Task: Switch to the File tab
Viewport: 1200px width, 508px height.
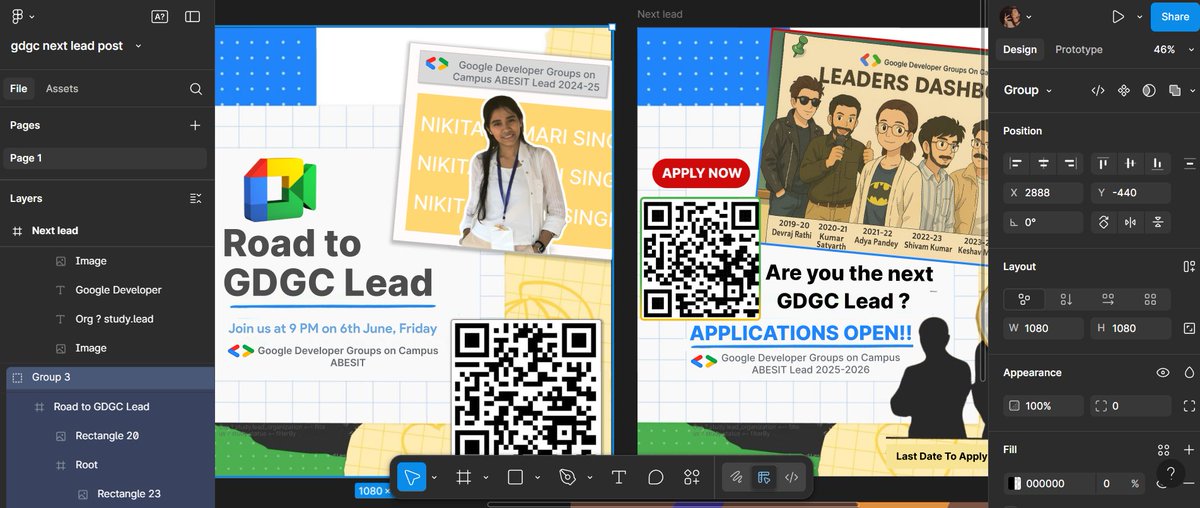Action: 18,89
